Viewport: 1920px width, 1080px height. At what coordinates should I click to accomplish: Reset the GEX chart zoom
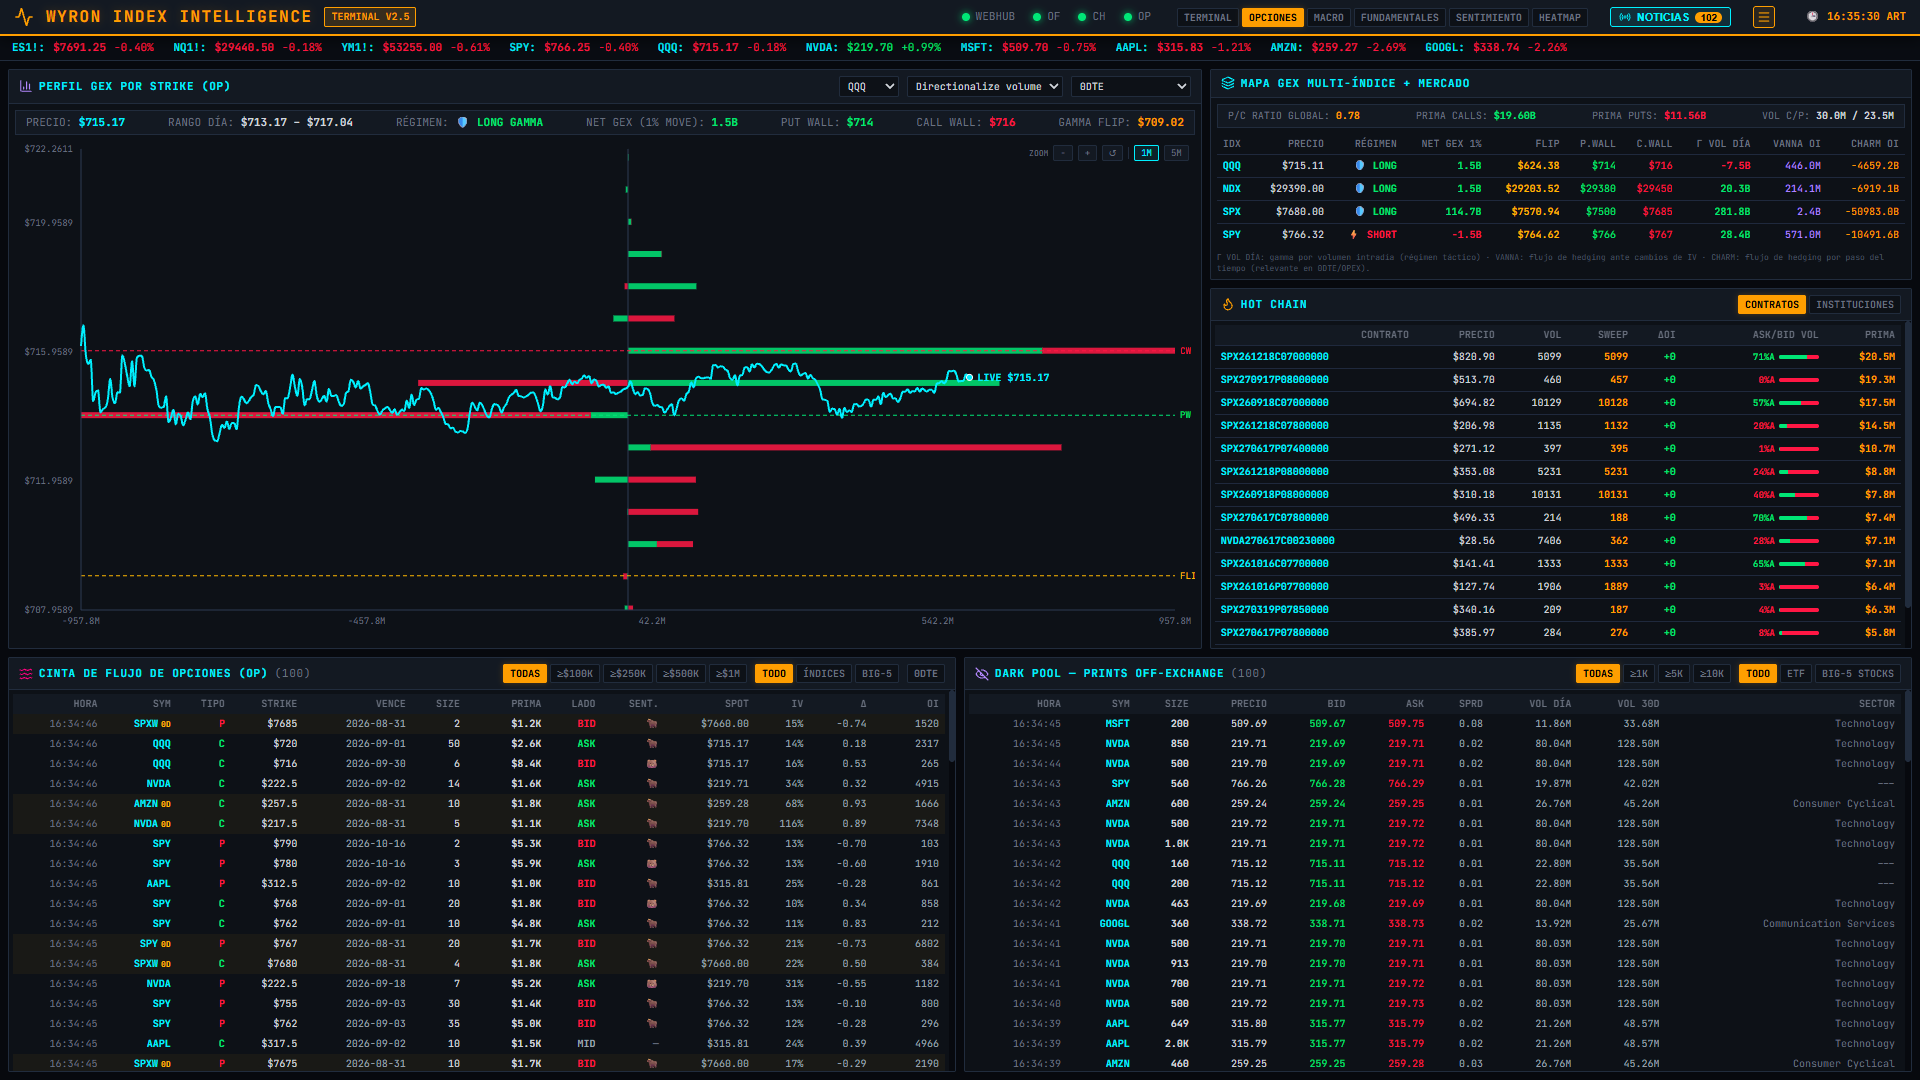(x=1112, y=153)
